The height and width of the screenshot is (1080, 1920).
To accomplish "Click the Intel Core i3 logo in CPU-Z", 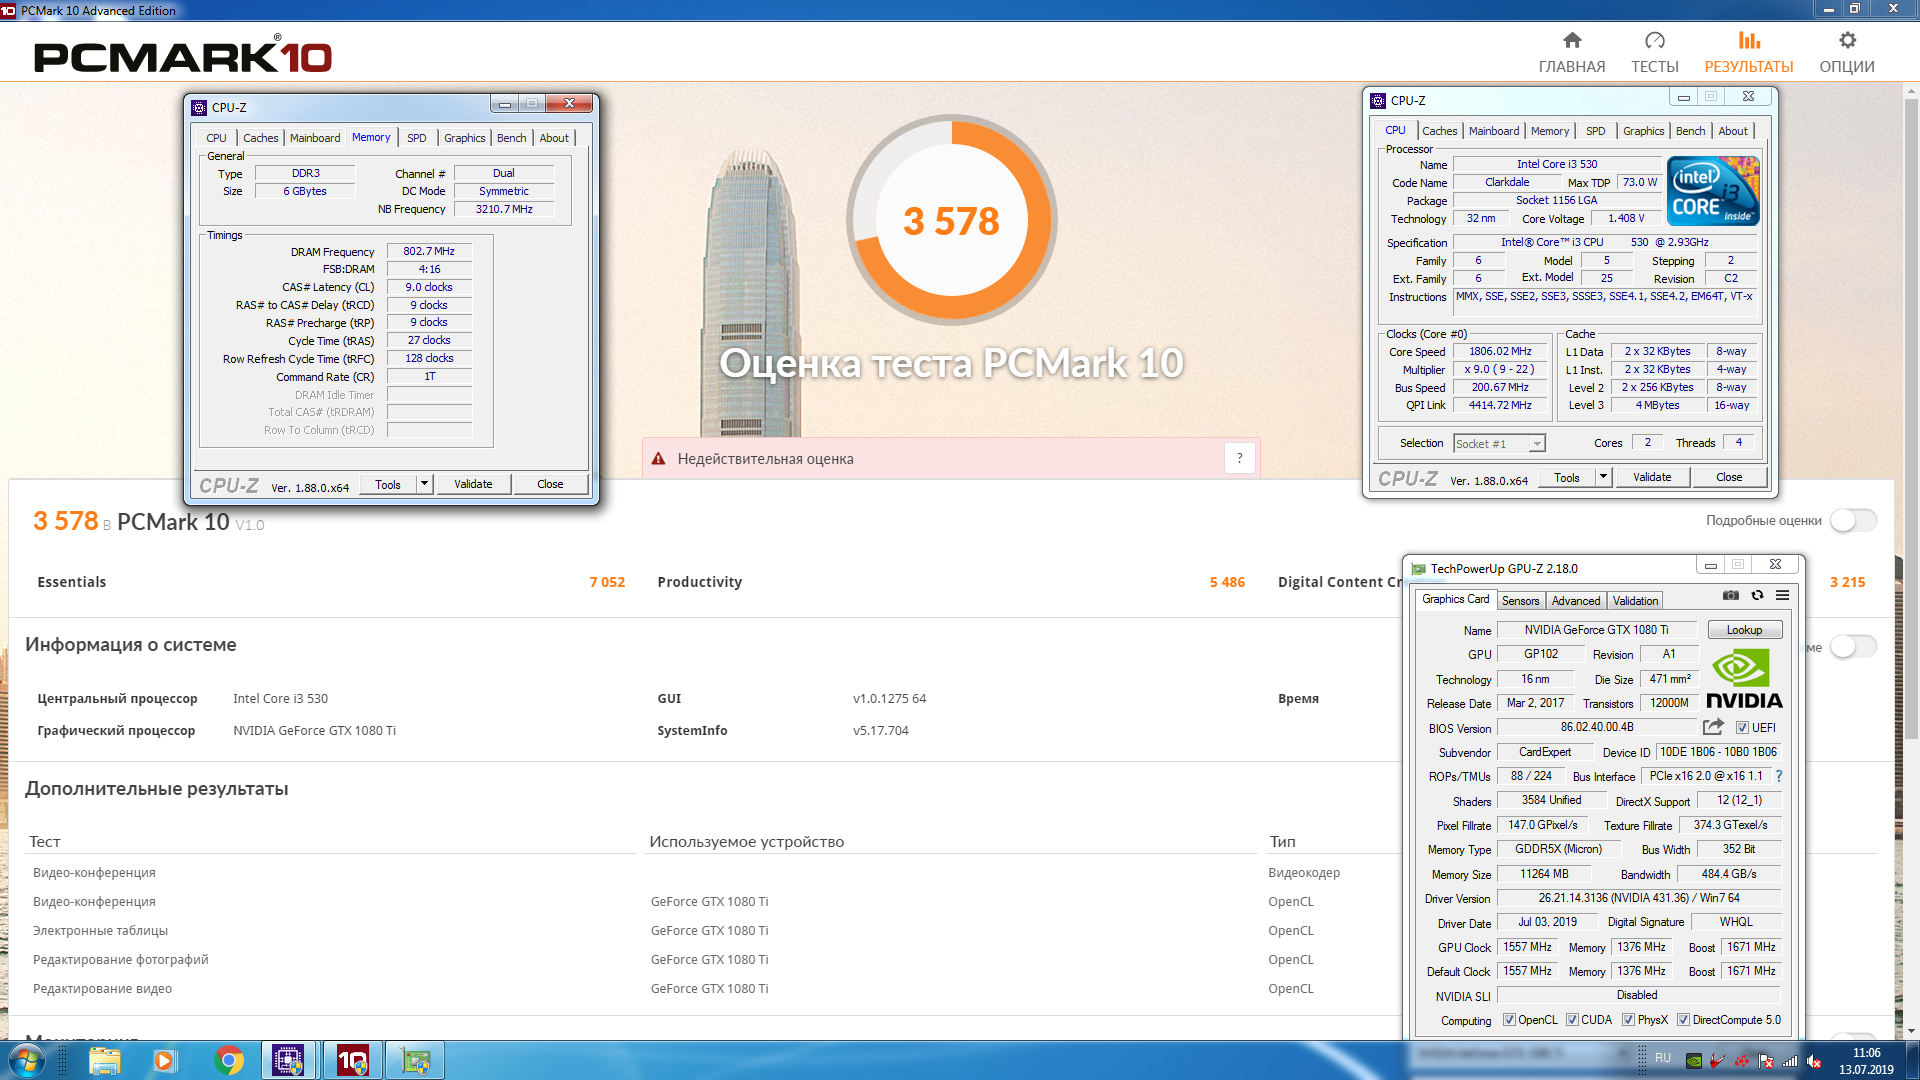I will click(1713, 190).
